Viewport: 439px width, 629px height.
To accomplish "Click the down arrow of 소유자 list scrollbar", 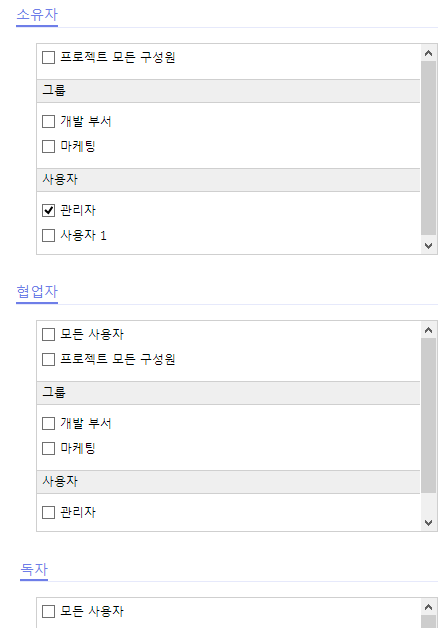I will pyautogui.click(x=429, y=246).
